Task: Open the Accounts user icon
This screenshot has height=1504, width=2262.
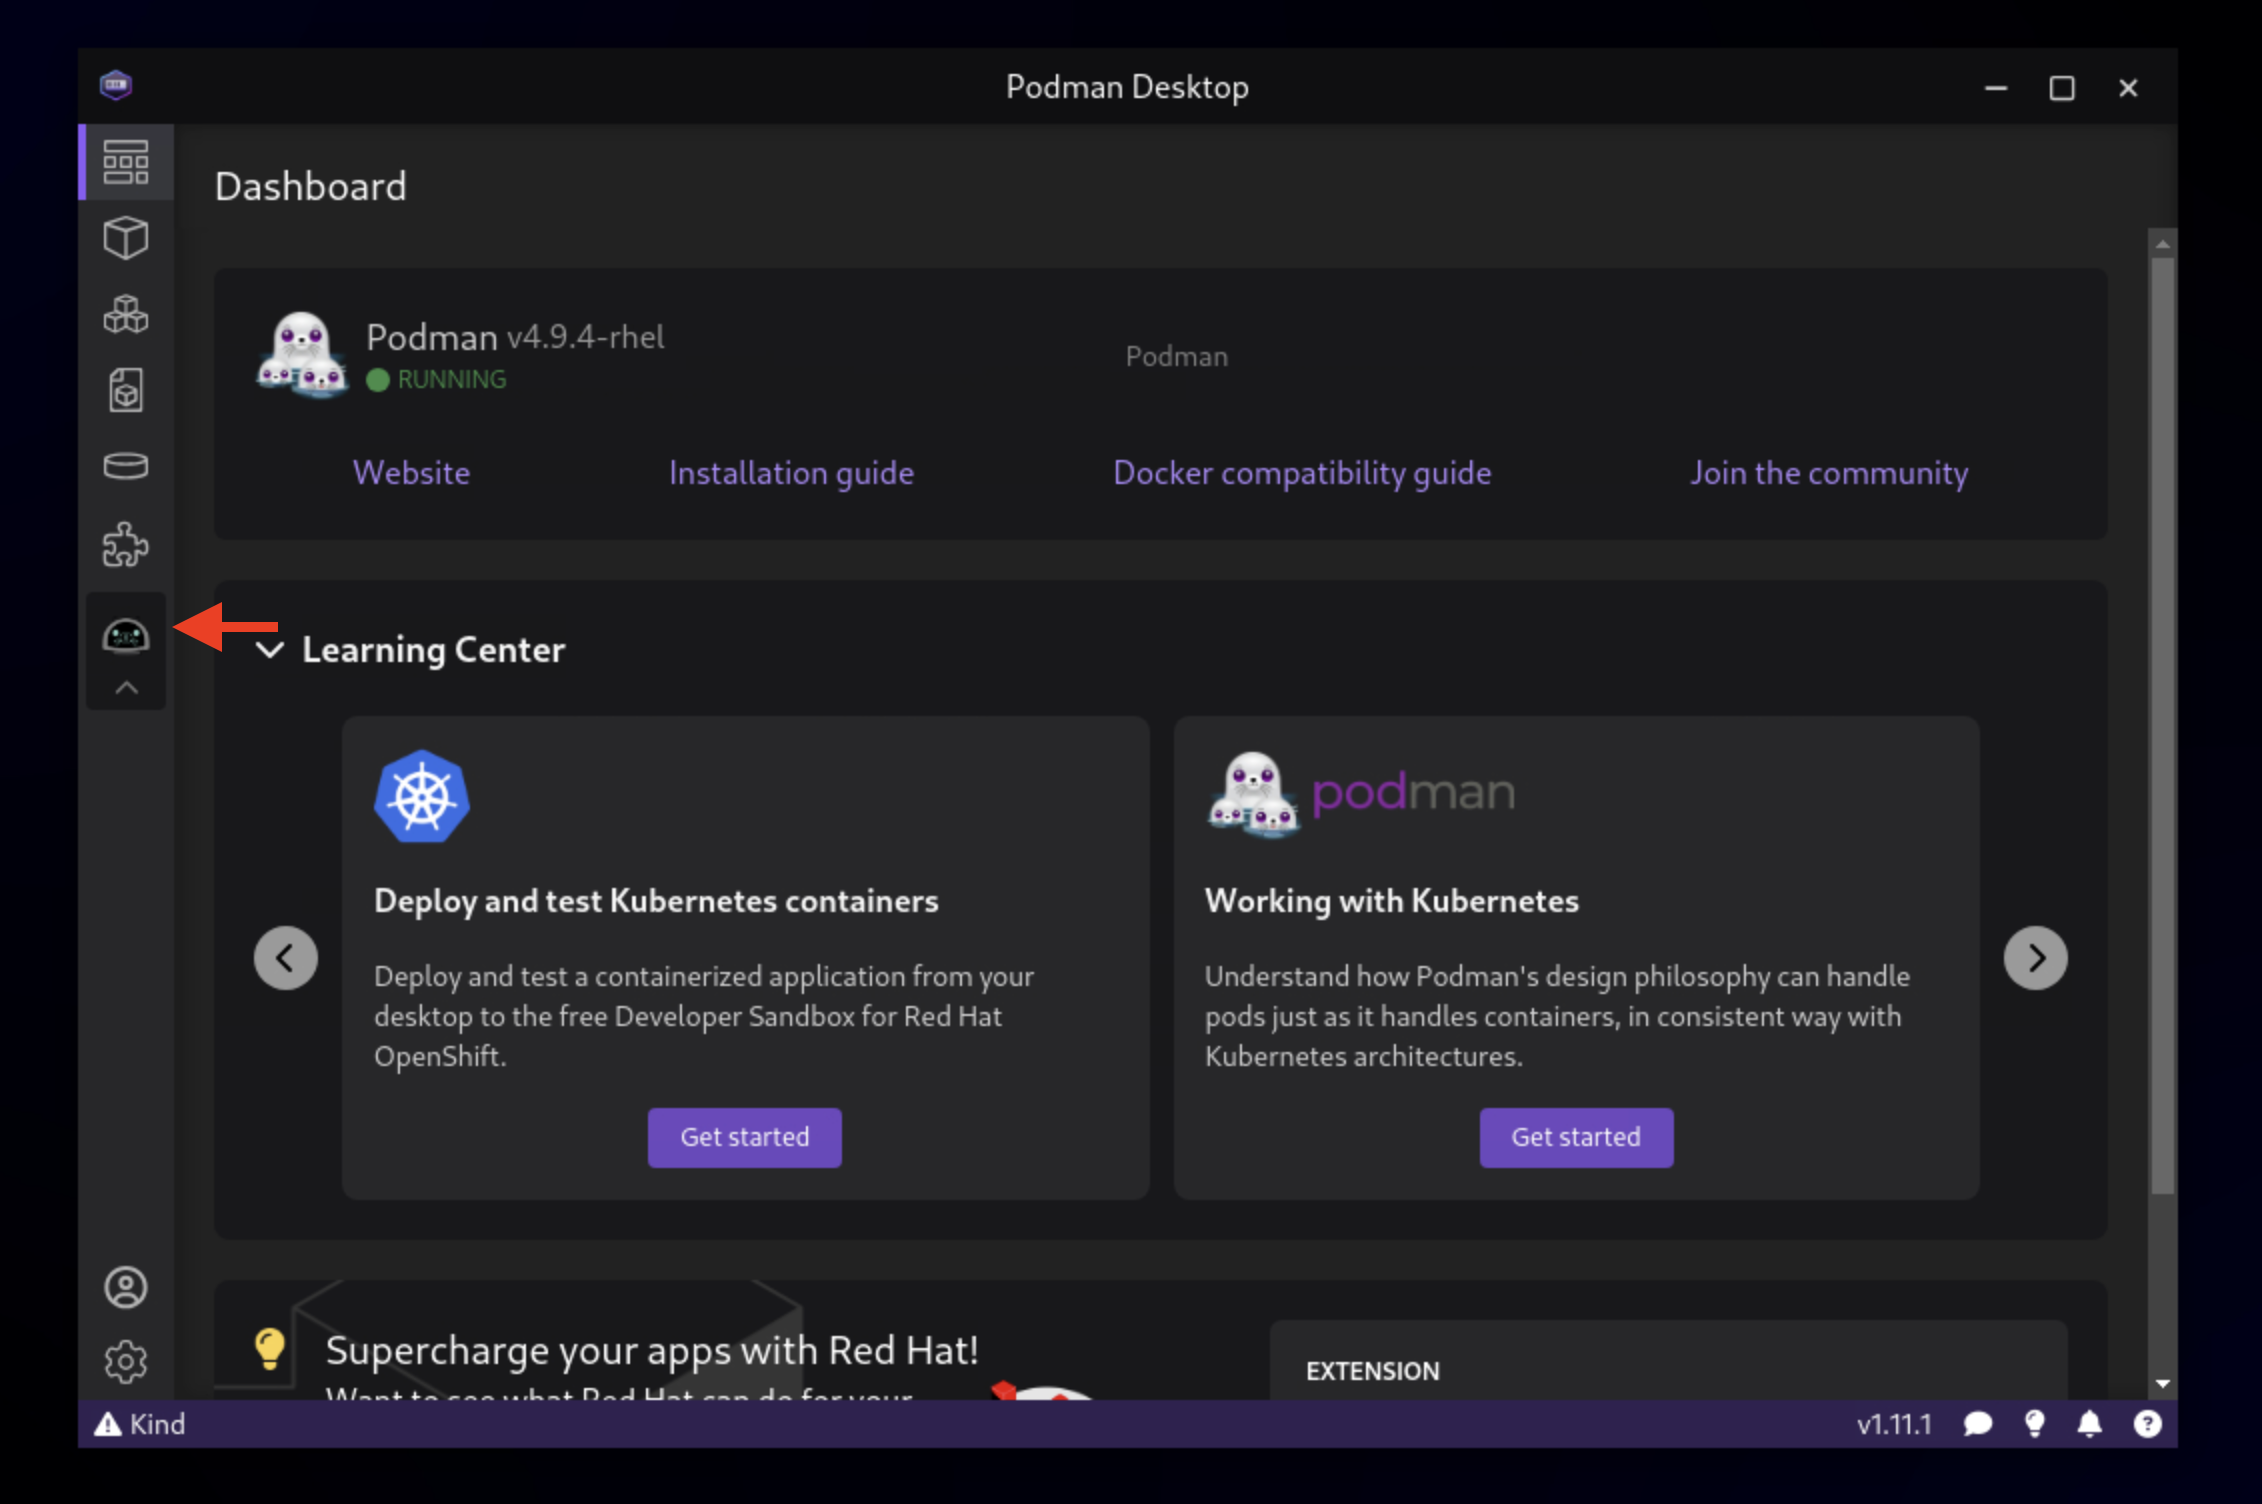Action: coord(126,1287)
